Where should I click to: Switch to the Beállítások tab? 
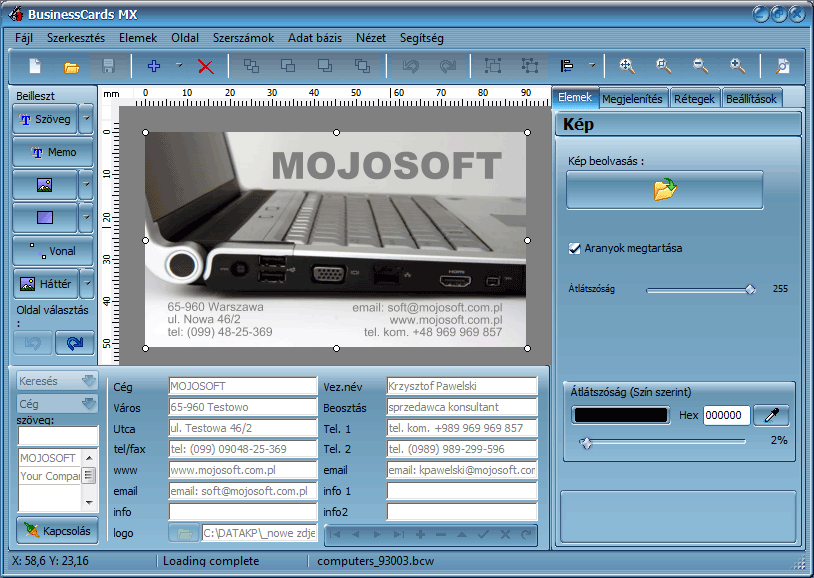pyautogui.click(x=751, y=99)
